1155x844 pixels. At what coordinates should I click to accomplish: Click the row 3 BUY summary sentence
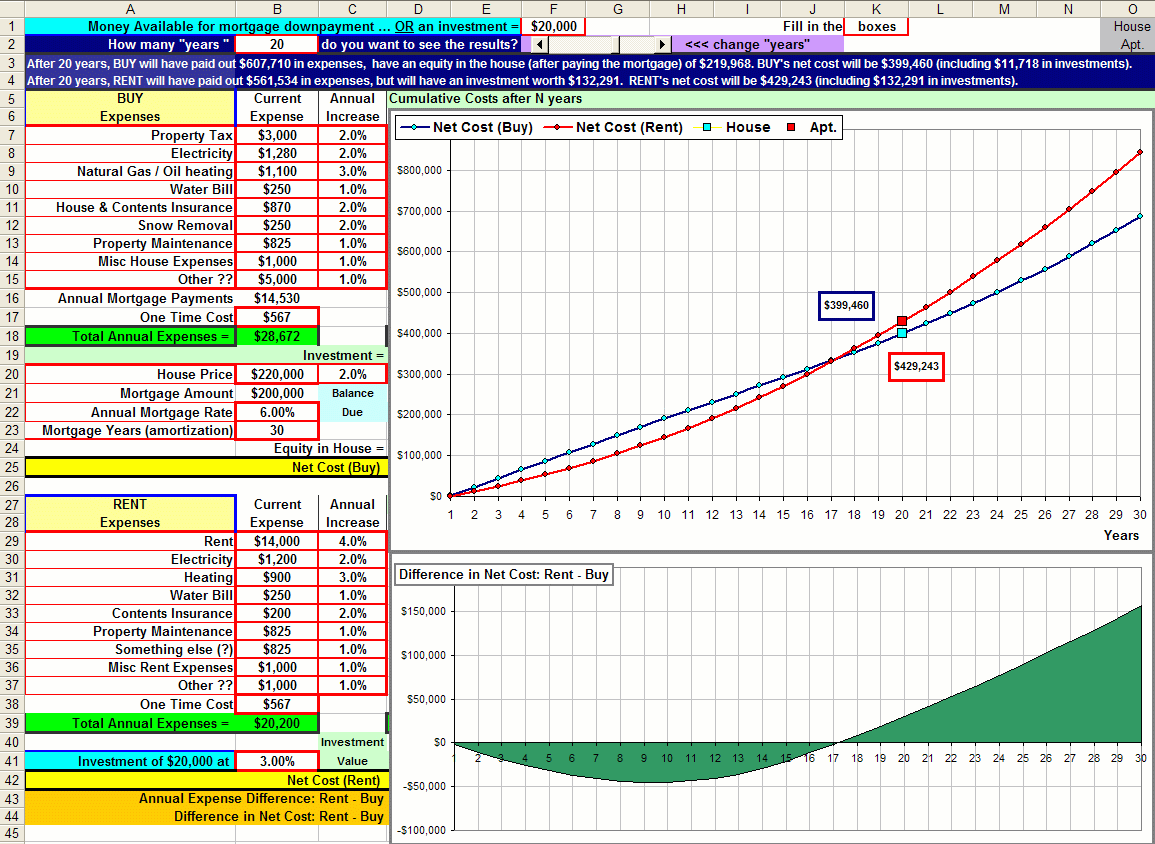pyautogui.click(x=579, y=63)
